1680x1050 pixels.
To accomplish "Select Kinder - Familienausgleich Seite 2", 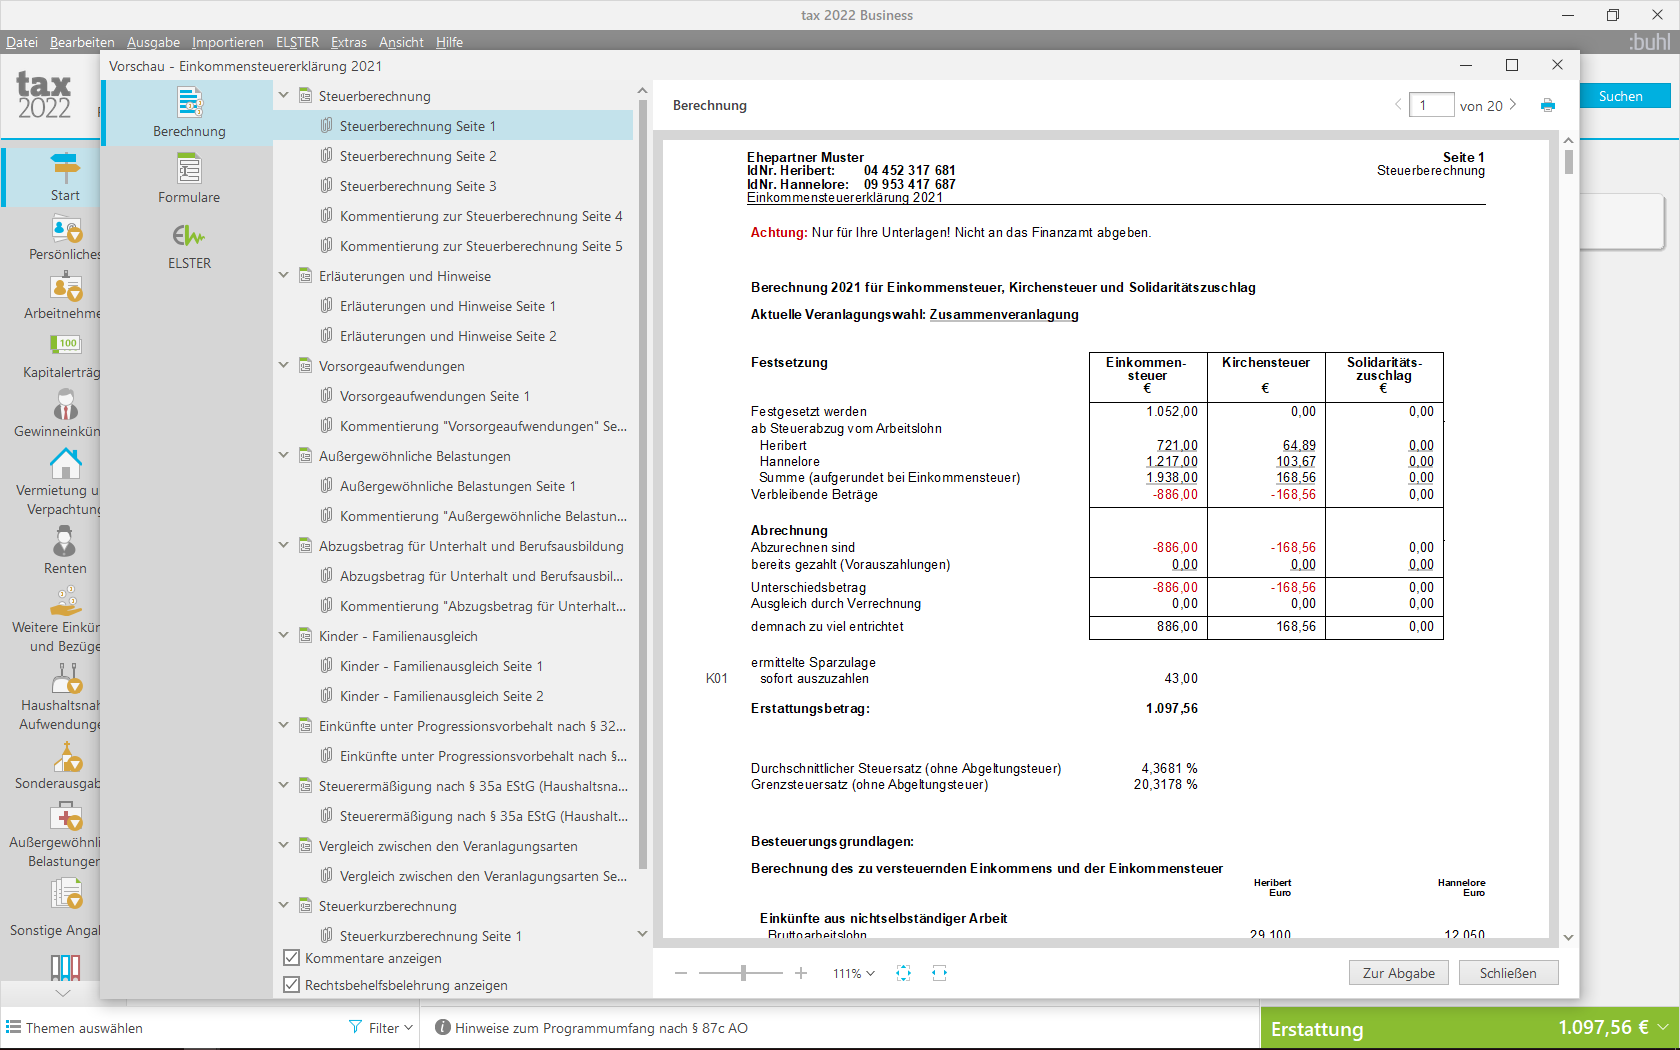I will [x=441, y=696].
